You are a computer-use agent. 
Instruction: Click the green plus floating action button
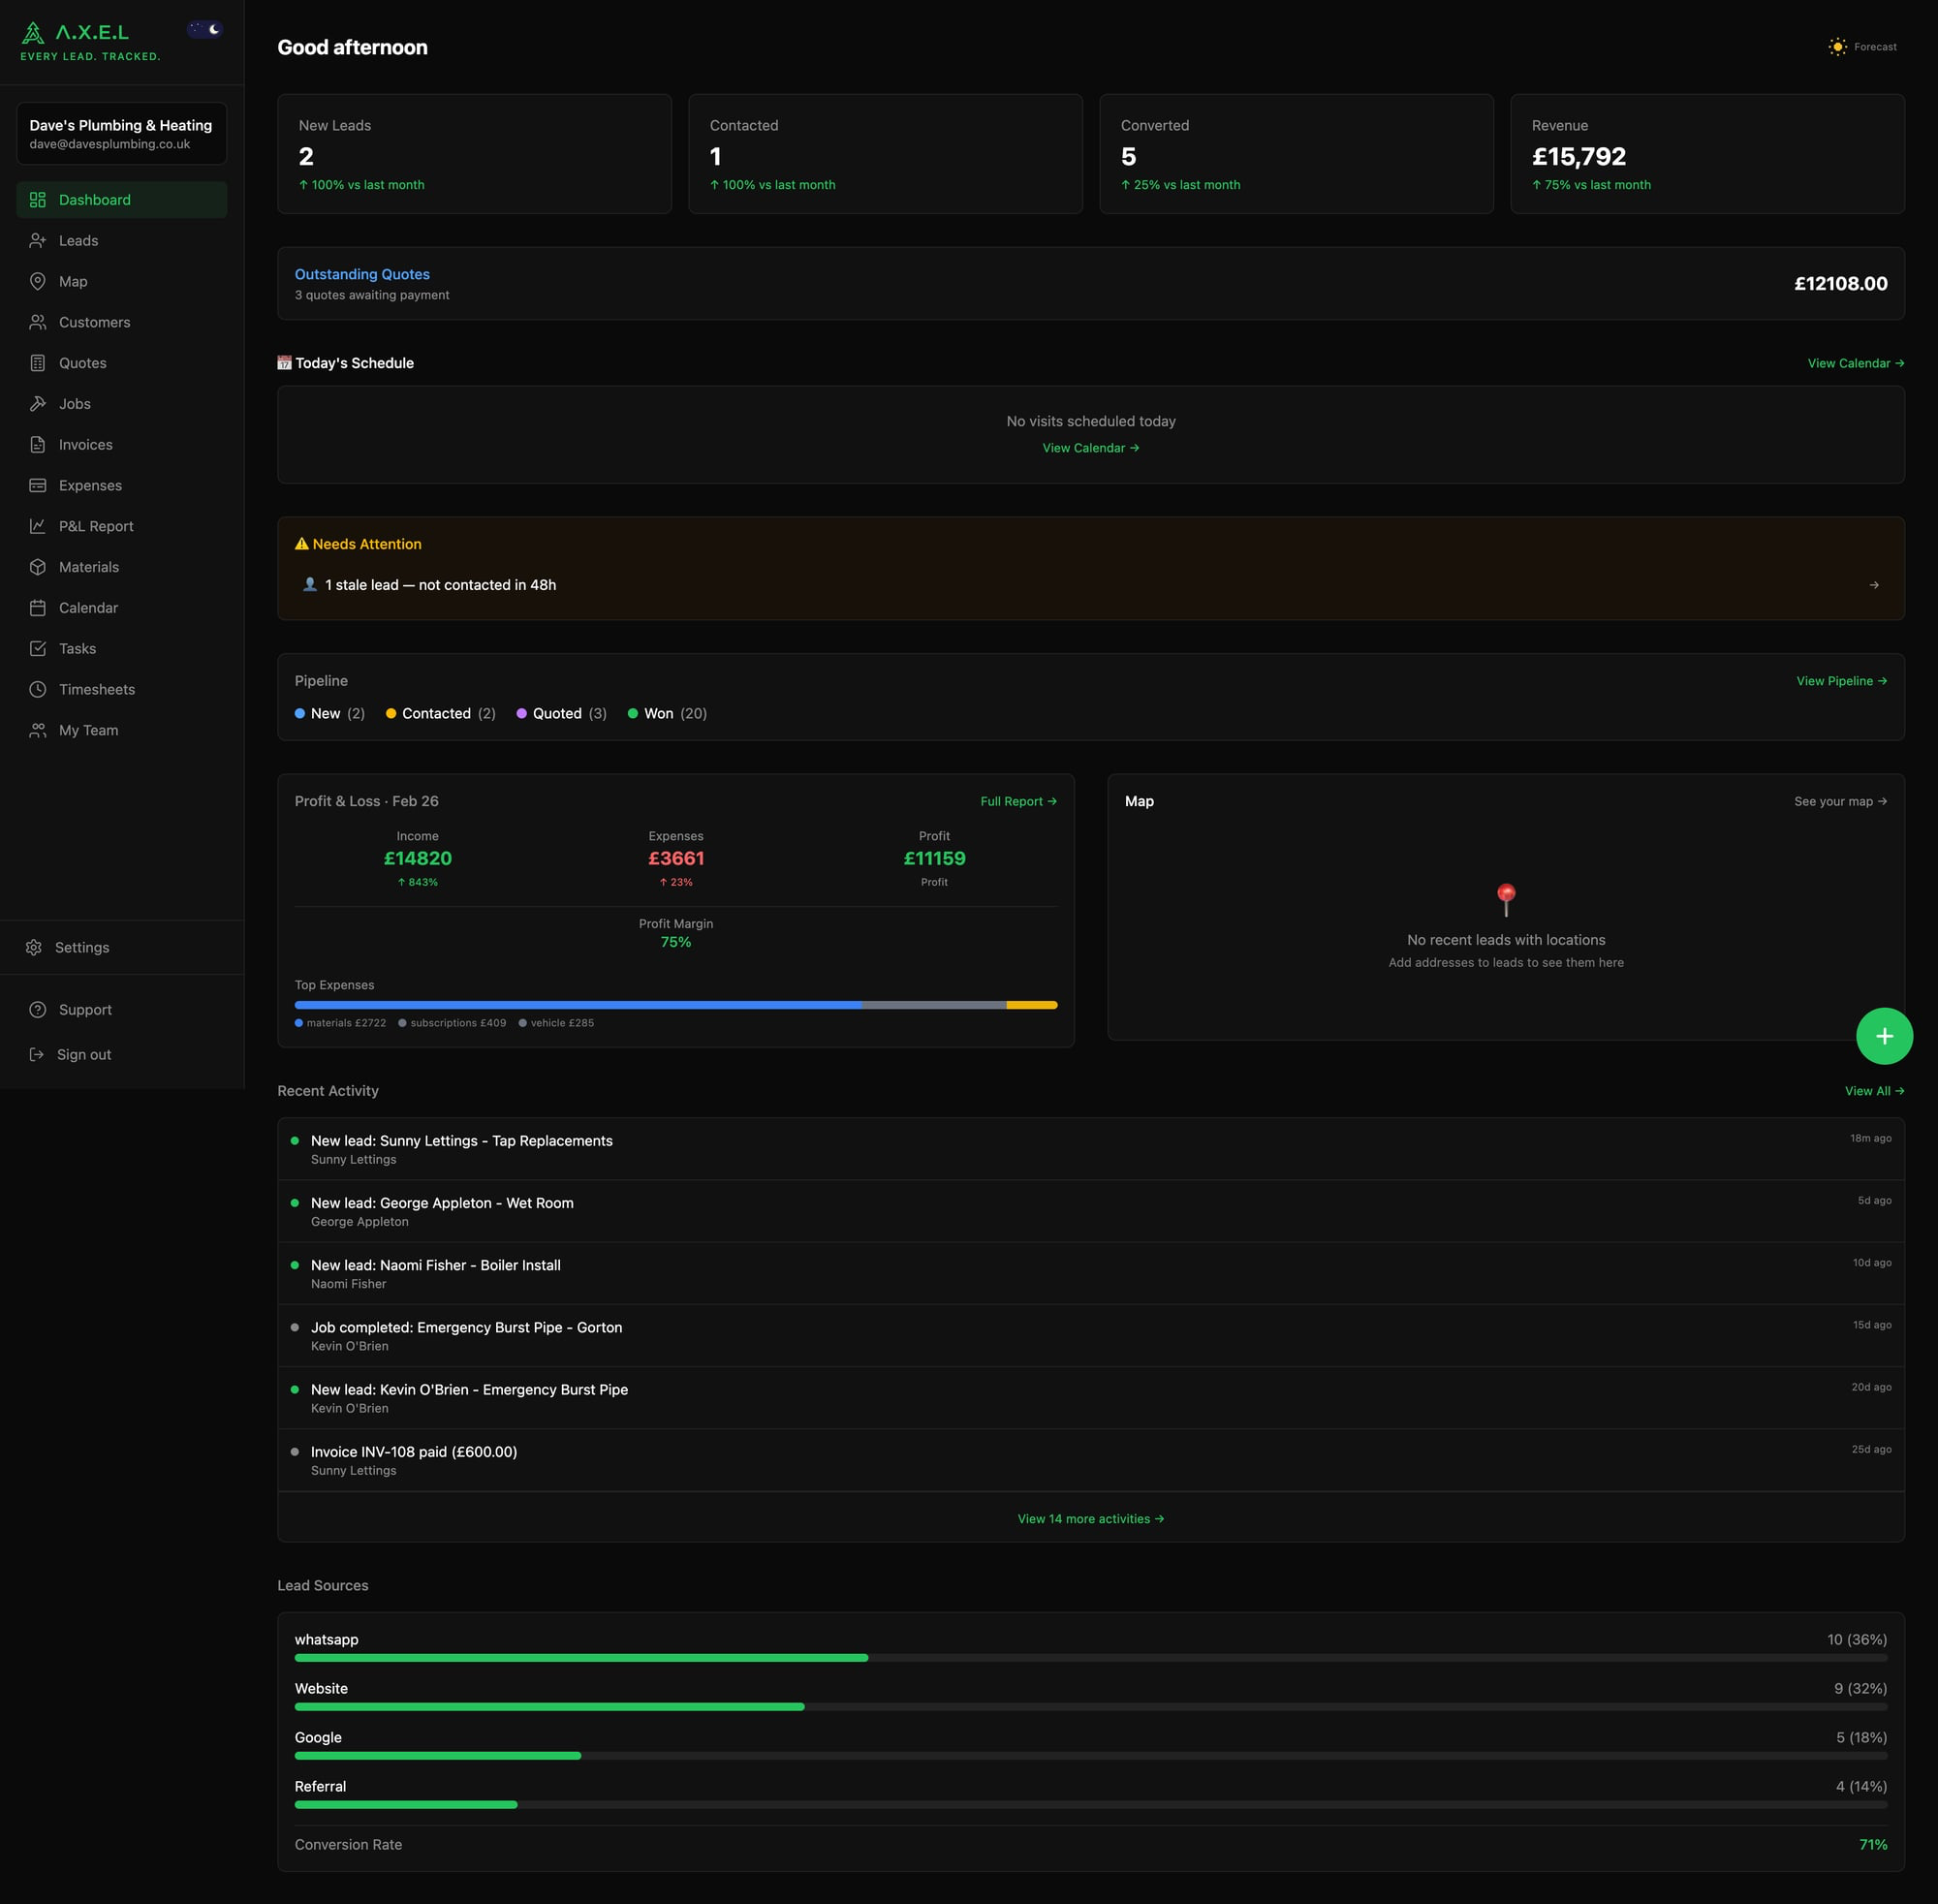tap(1884, 1035)
